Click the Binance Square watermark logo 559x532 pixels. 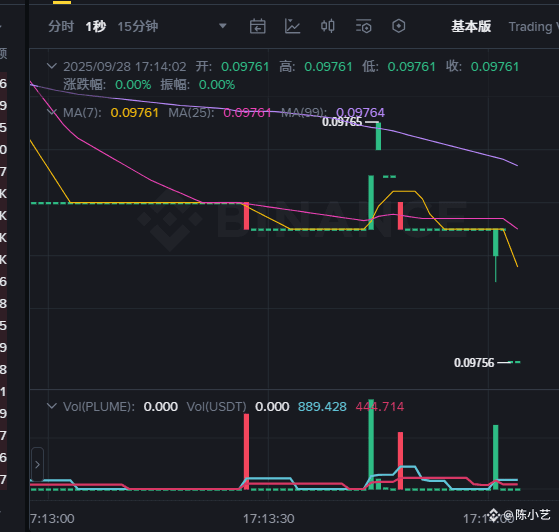pyautogui.click(x=494, y=515)
